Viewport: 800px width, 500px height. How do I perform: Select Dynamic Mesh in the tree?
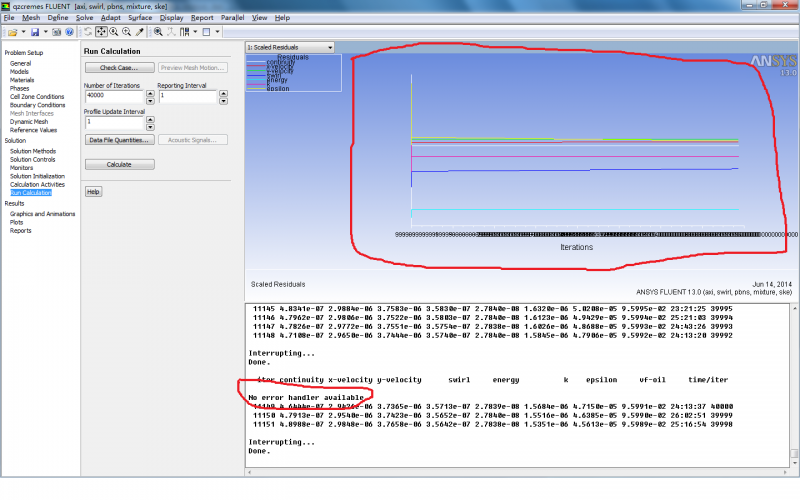pyautogui.click(x=29, y=121)
